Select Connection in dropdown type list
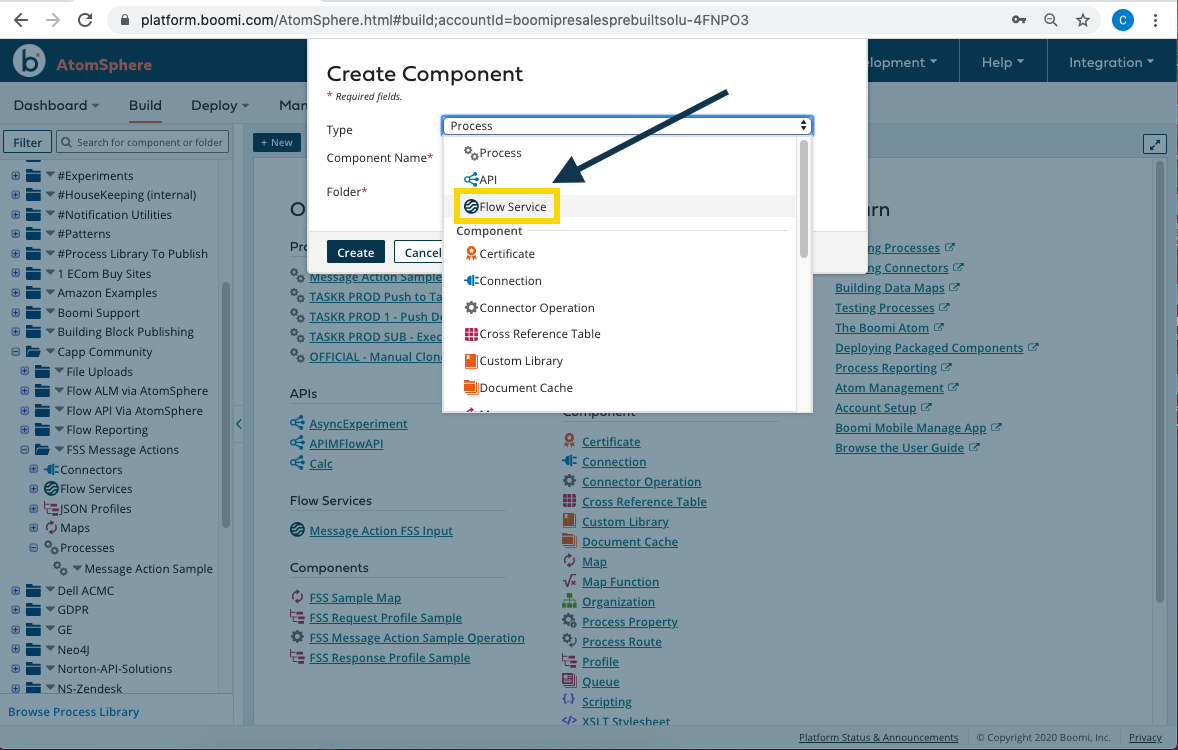This screenshot has height=750, width=1178. point(503,281)
